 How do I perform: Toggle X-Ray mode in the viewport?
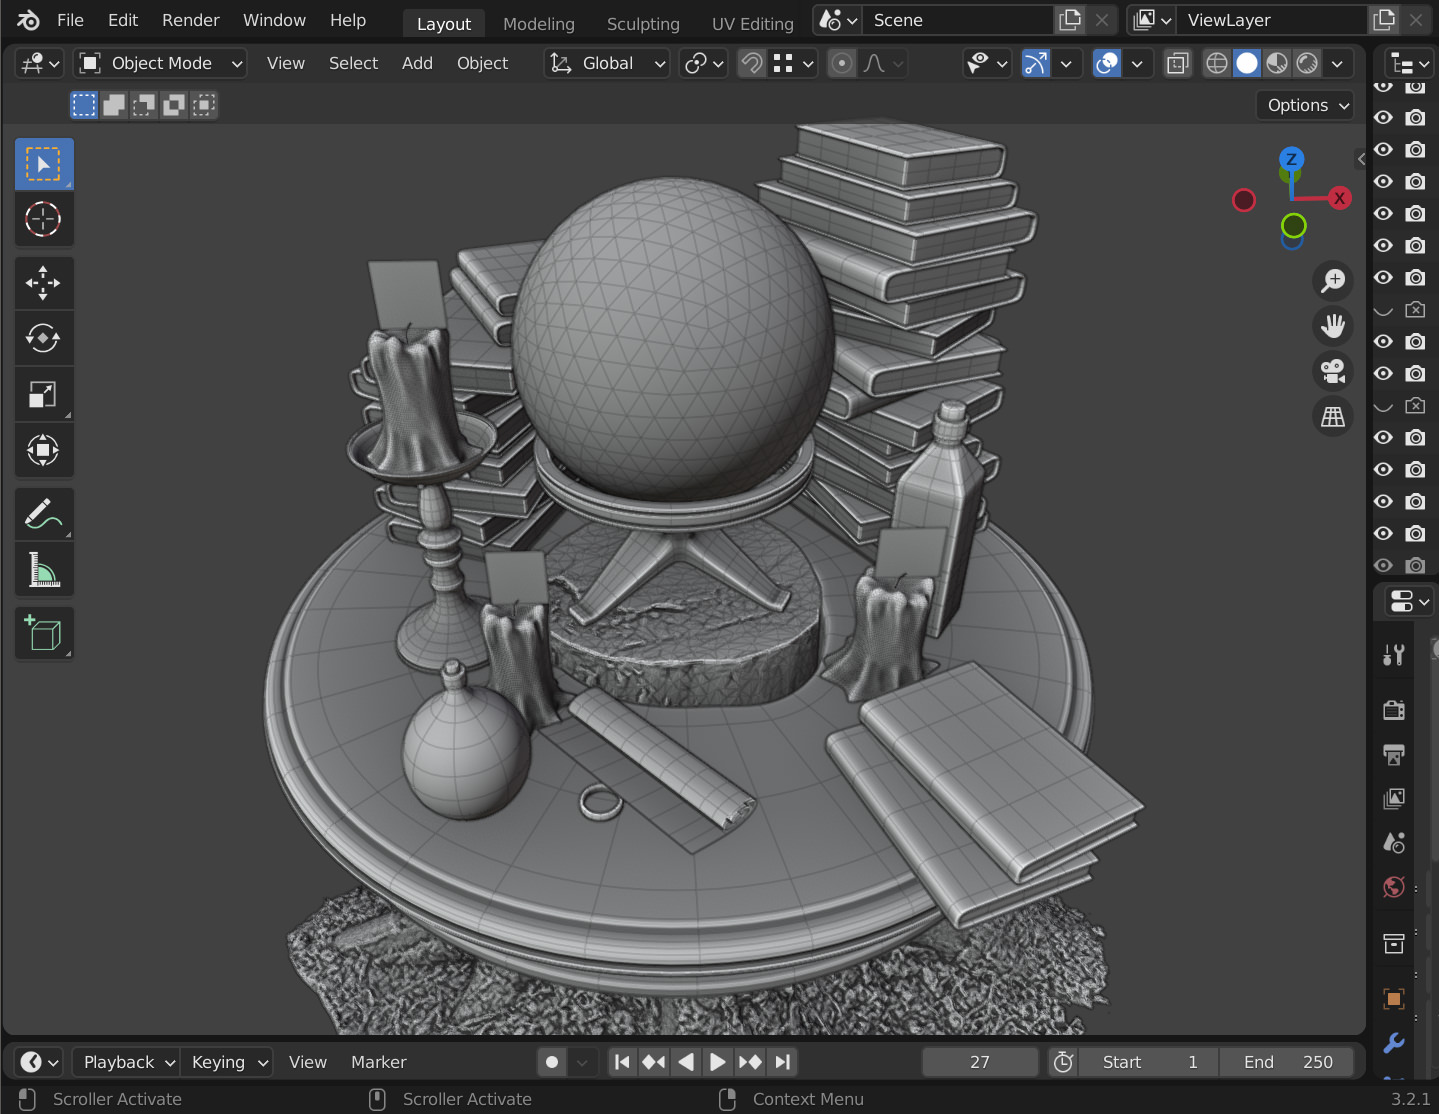(1177, 63)
